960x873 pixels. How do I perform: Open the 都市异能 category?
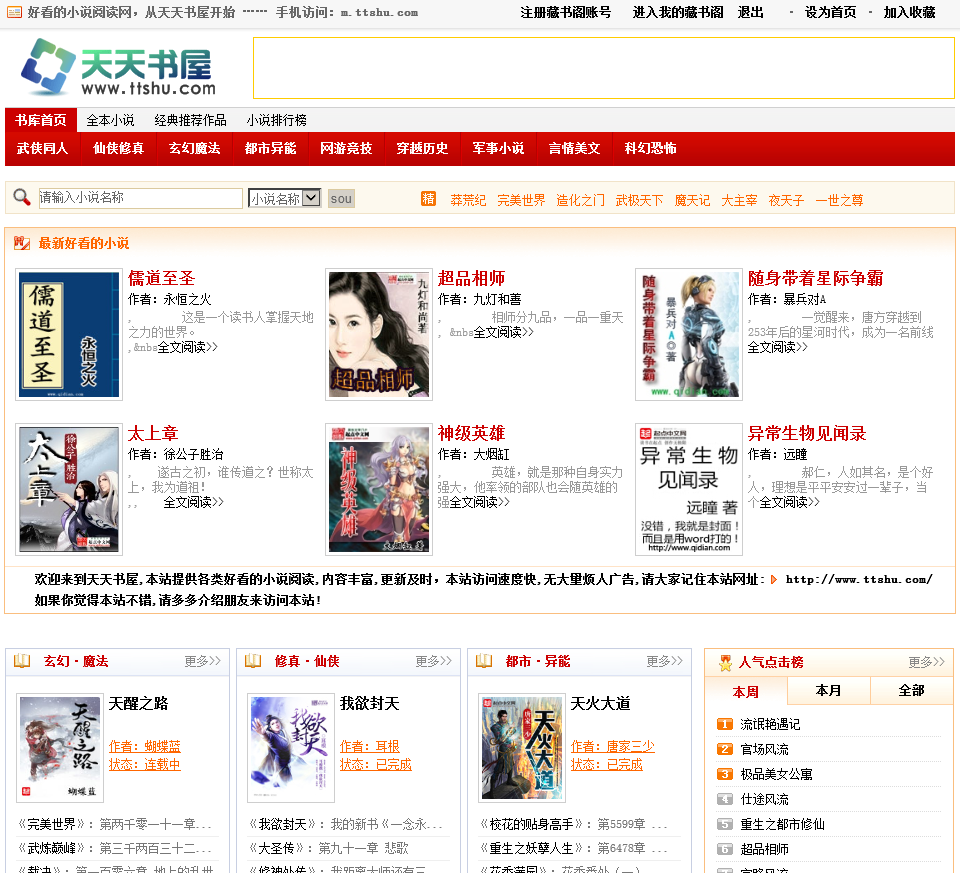270,148
